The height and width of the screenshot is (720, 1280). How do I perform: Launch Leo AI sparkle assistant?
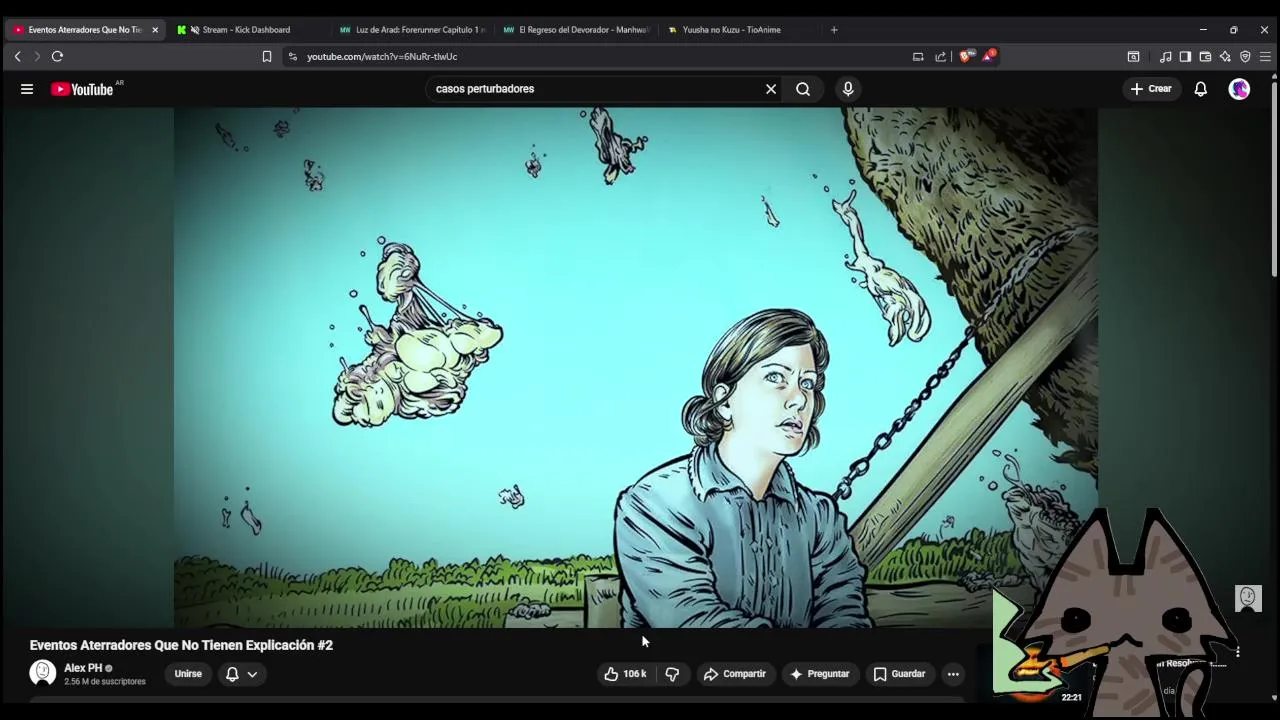(x=1225, y=57)
